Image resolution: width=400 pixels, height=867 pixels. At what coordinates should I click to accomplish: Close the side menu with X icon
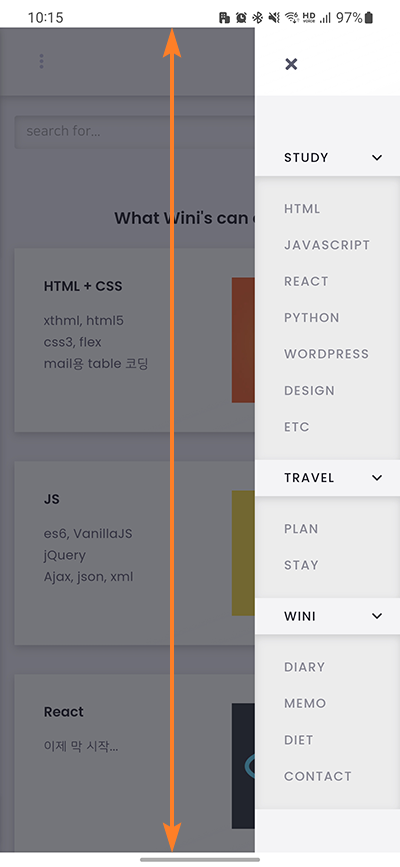pyautogui.click(x=291, y=64)
